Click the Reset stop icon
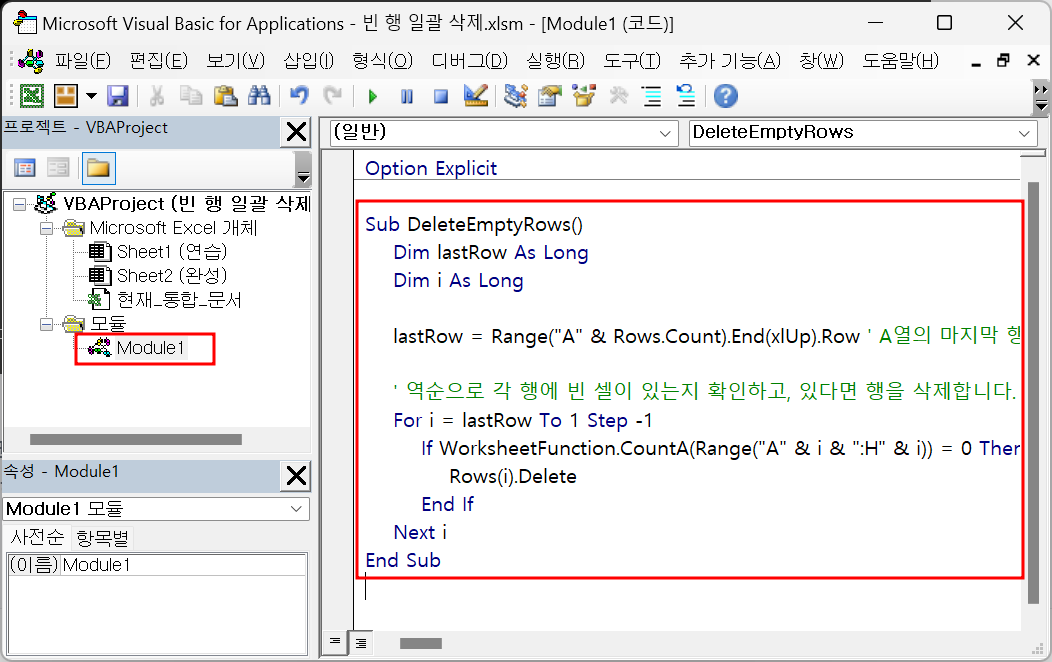Screen dimensions: 1052x662 (441, 97)
